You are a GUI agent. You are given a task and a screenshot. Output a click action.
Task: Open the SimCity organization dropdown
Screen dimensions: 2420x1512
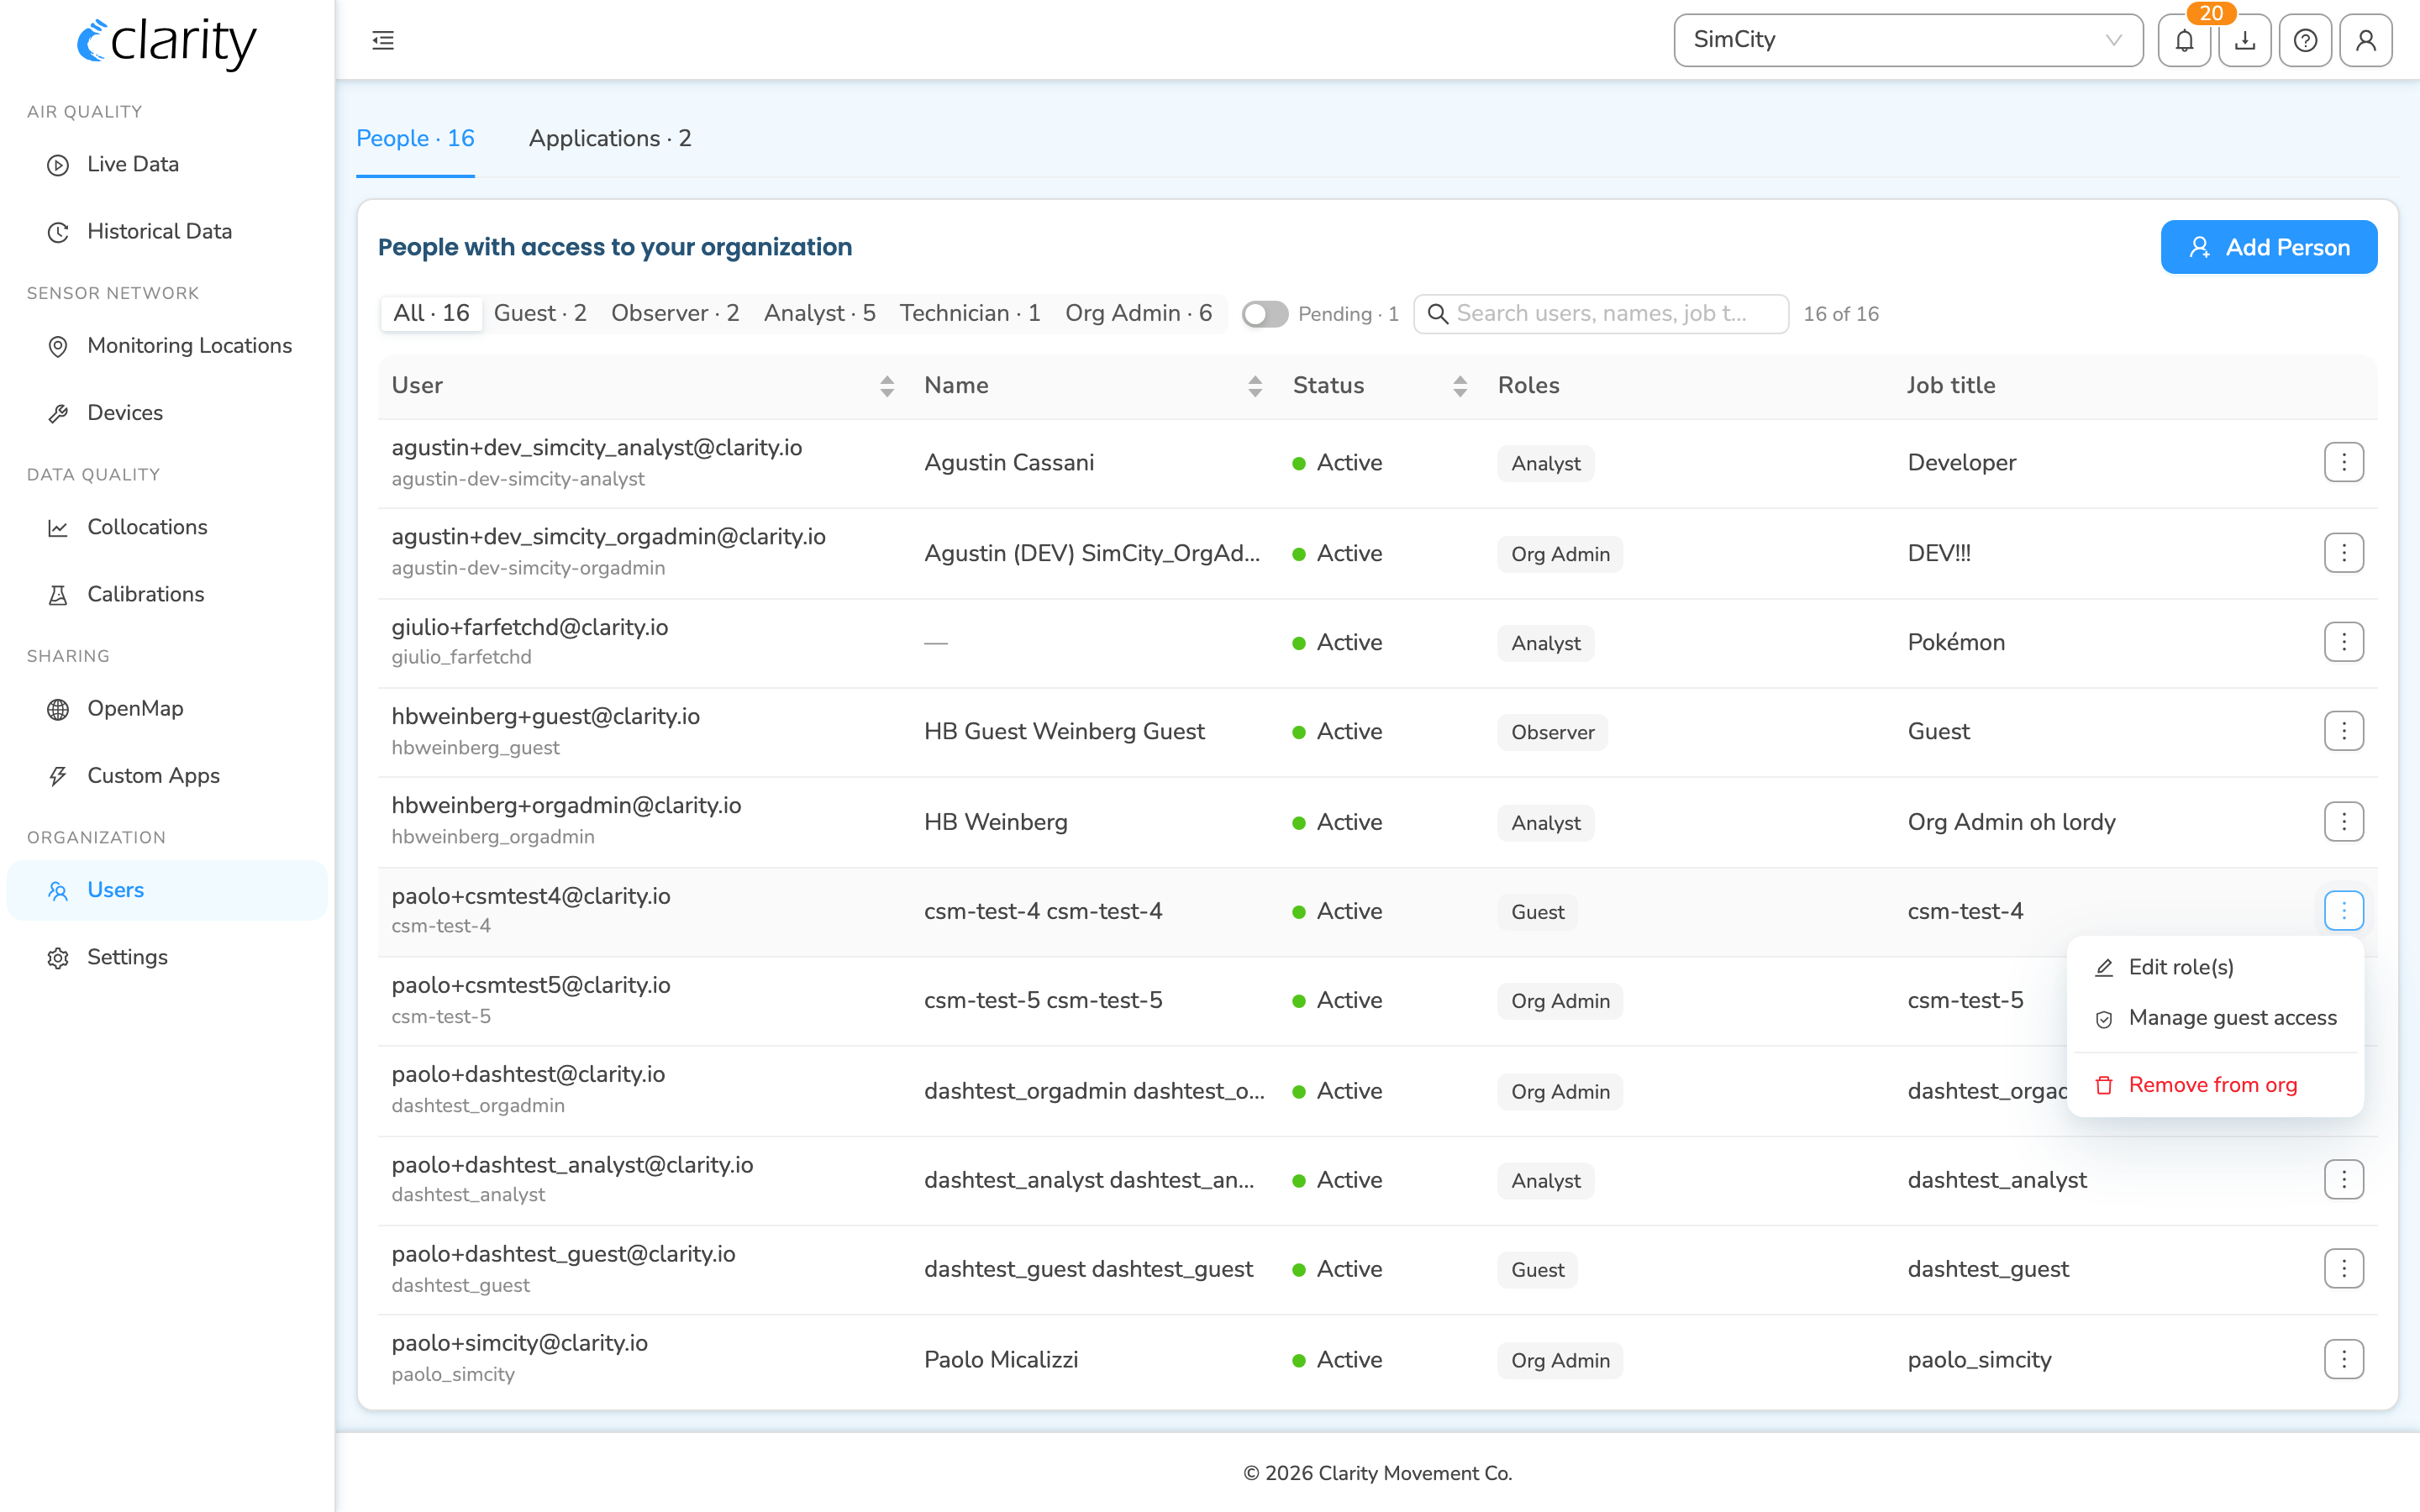click(1908, 40)
